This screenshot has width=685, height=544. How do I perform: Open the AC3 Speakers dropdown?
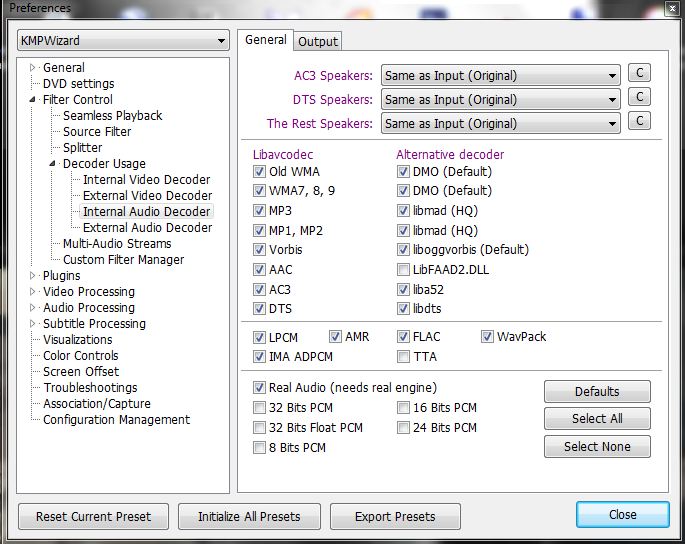pos(501,76)
